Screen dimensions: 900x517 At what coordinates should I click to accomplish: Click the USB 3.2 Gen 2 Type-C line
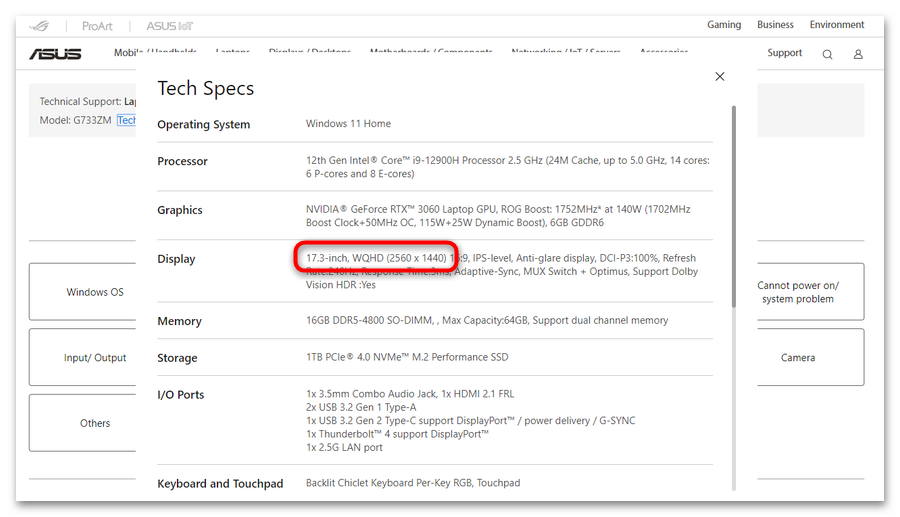[x=471, y=421]
